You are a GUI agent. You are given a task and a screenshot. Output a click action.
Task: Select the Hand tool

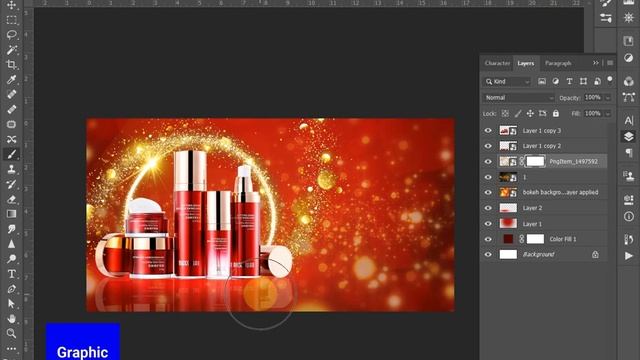point(11,318)
